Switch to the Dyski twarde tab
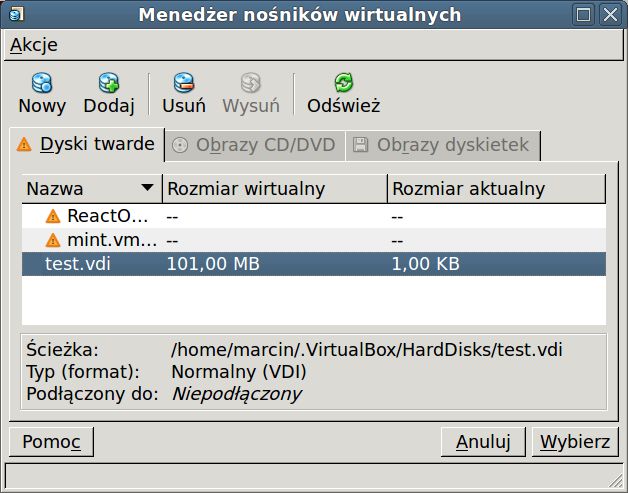 pos(87,144)
